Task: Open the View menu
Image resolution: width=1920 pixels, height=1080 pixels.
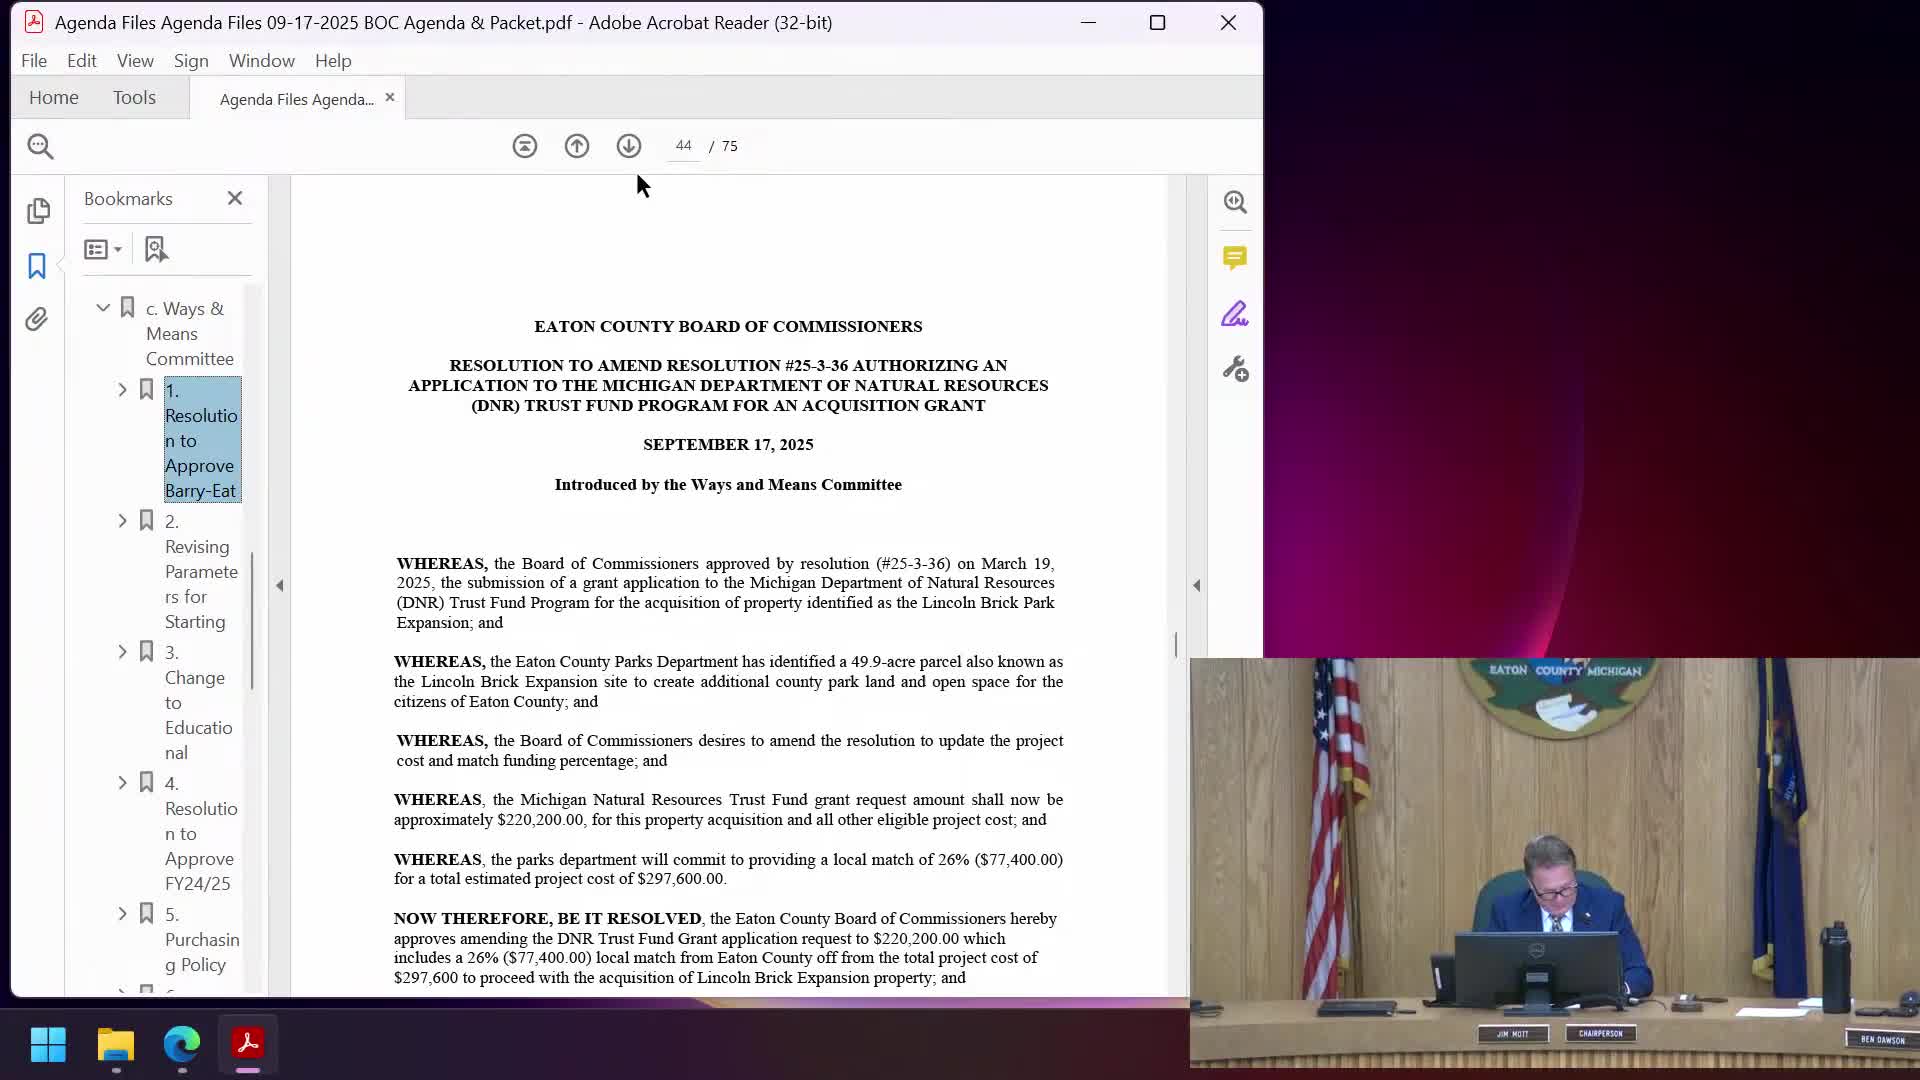Action: [x=135, y=61]
